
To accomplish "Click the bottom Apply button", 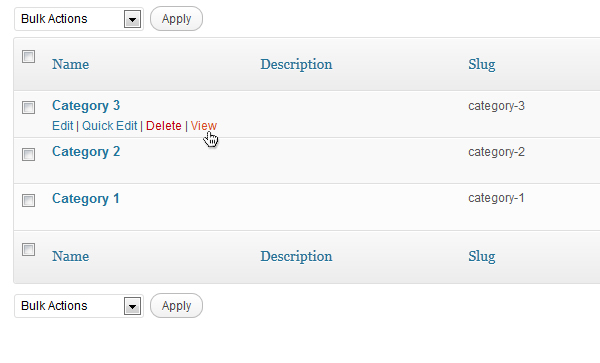I will point(176,306).
